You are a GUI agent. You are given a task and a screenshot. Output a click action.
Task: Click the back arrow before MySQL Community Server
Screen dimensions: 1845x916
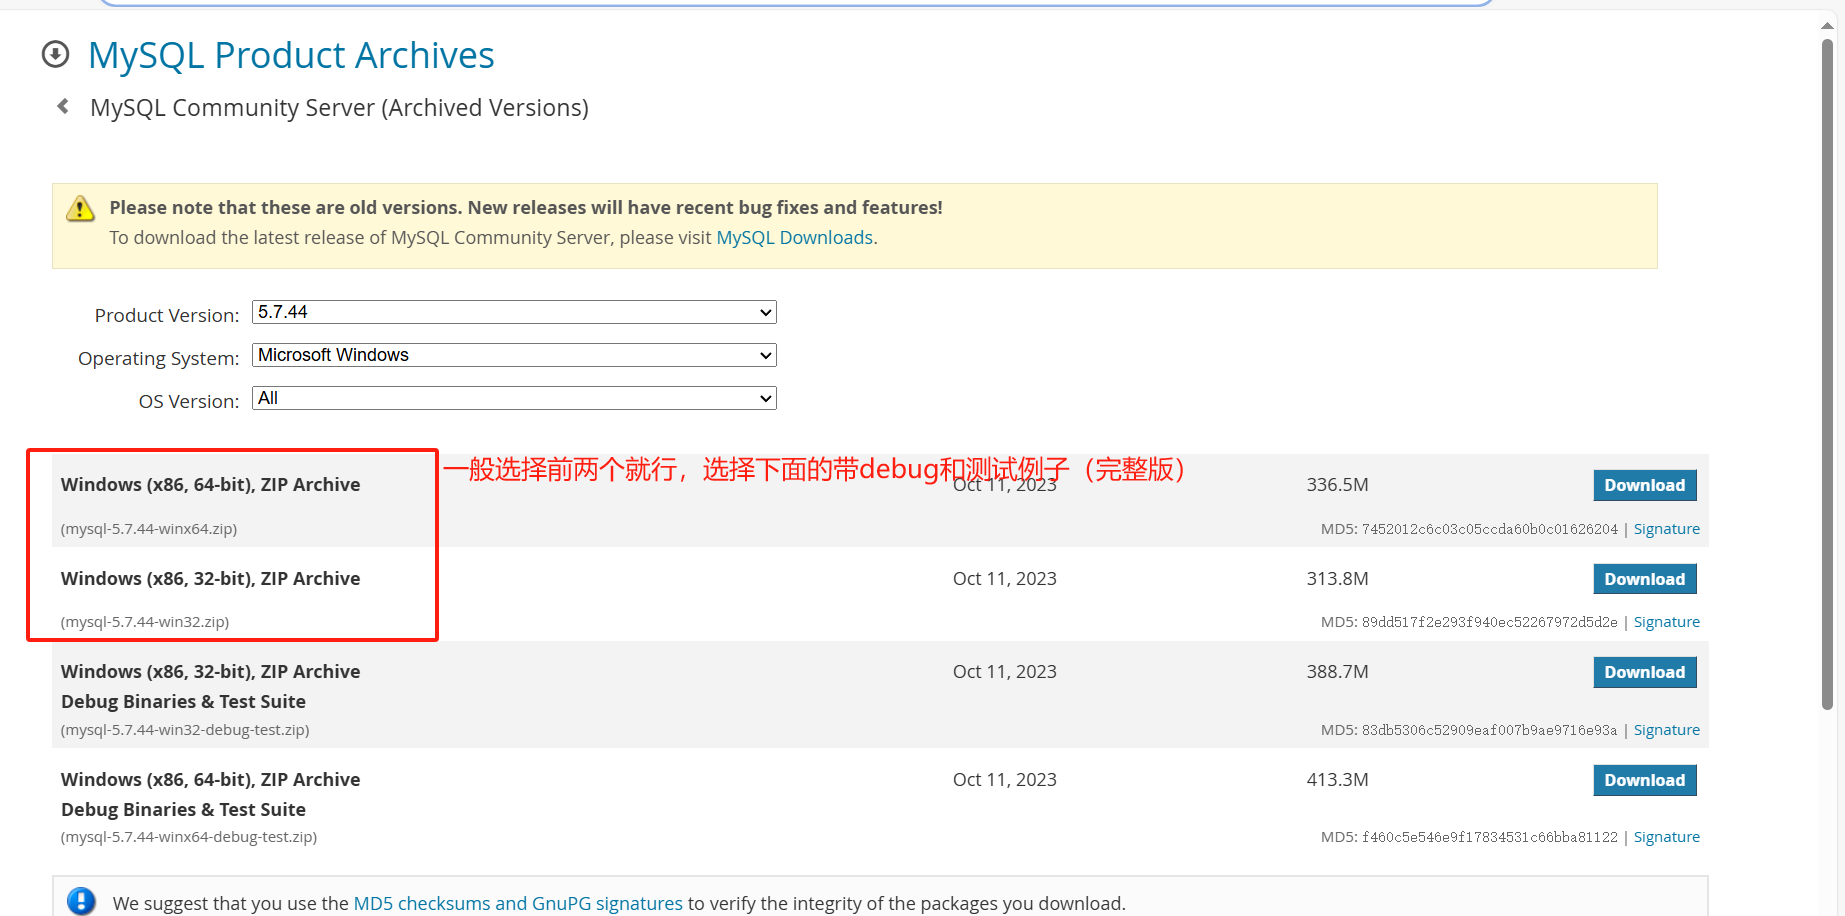click(63, 106)
